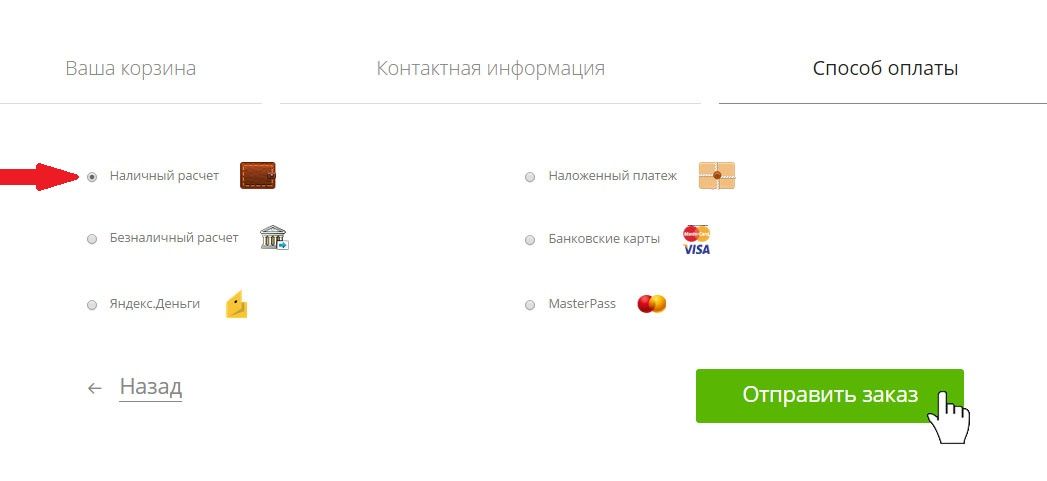This screenshot has height=481, width=1047.
Task: Click the MasterPass red-orange circles icon
Action: pos(652,304)
